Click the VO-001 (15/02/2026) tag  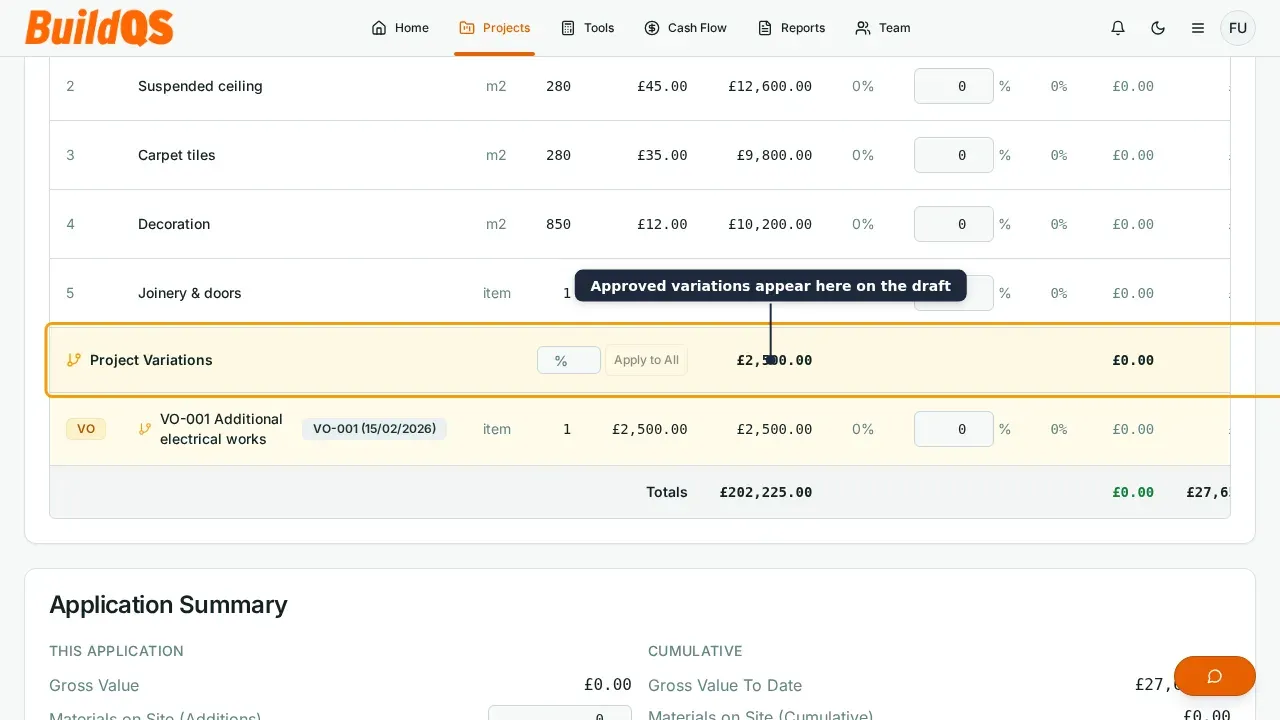375,429
